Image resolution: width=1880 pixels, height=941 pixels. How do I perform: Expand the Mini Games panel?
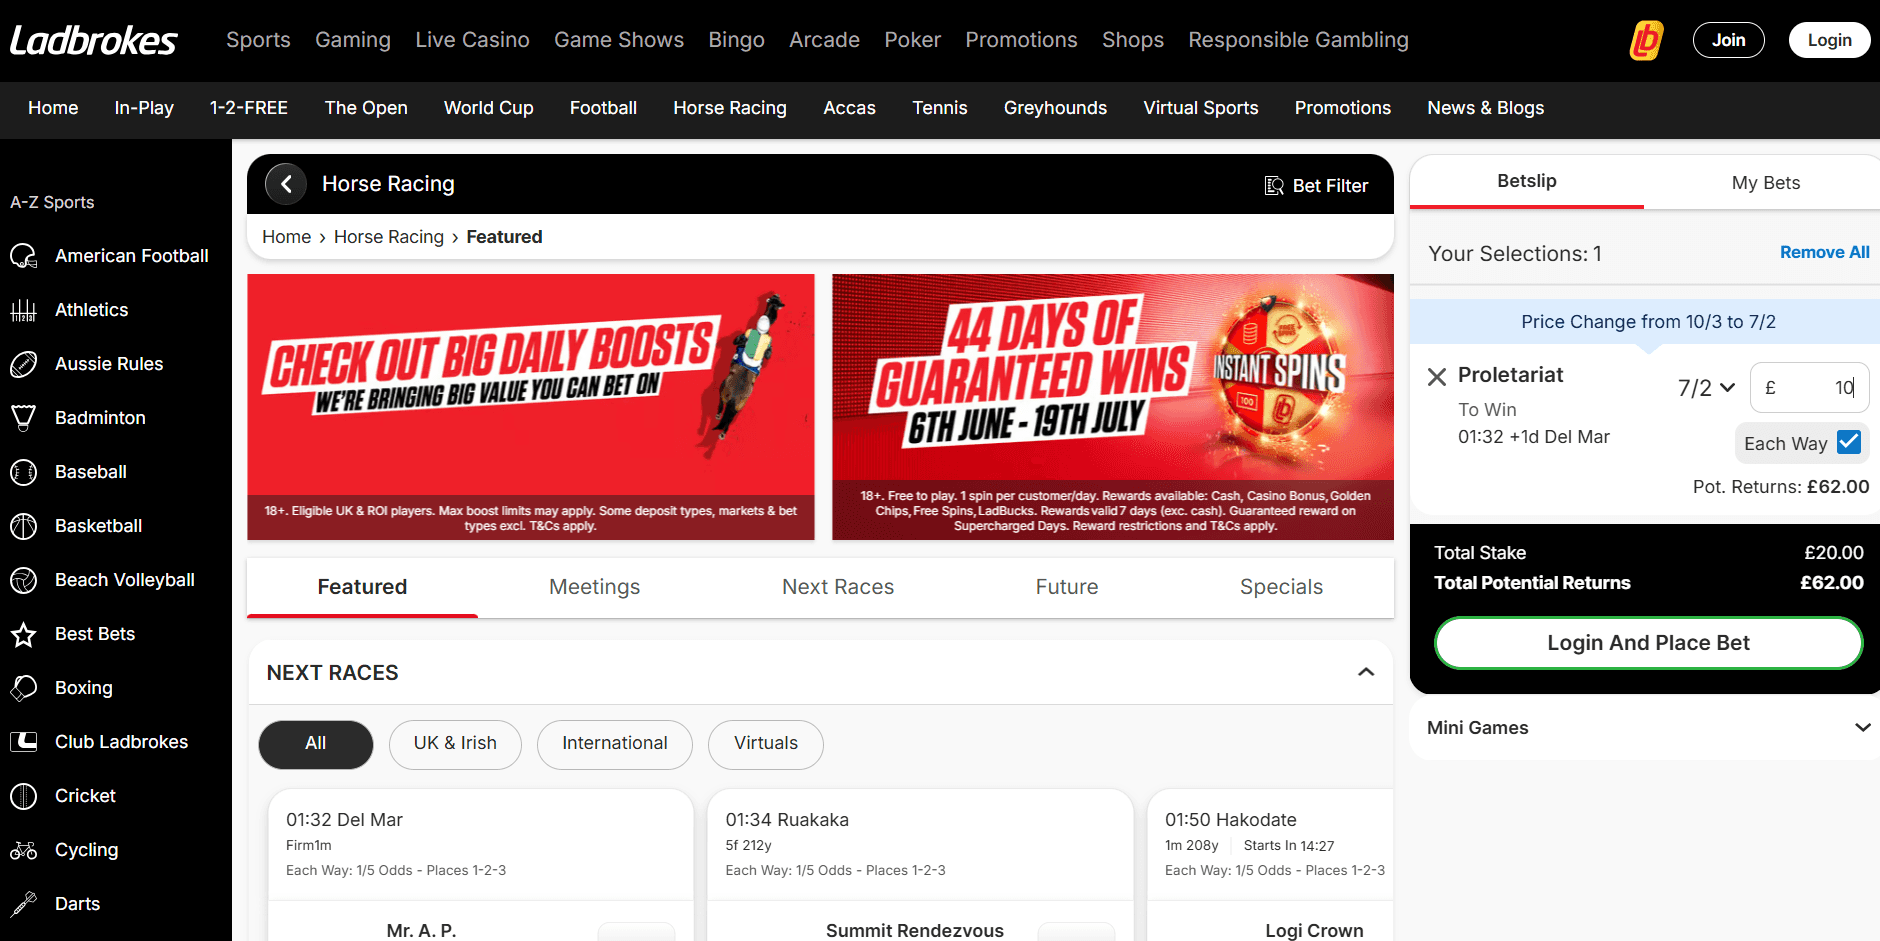tap(1862, 728)
